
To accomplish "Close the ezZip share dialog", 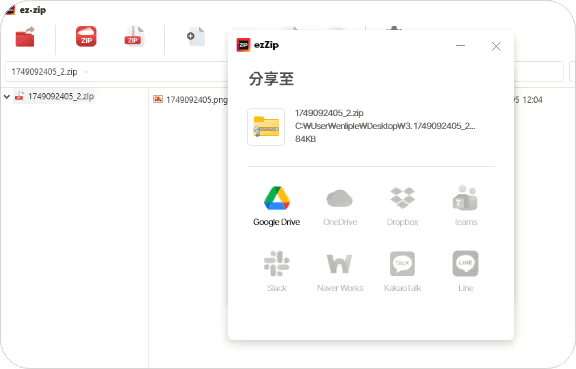I will click(496, 46).
